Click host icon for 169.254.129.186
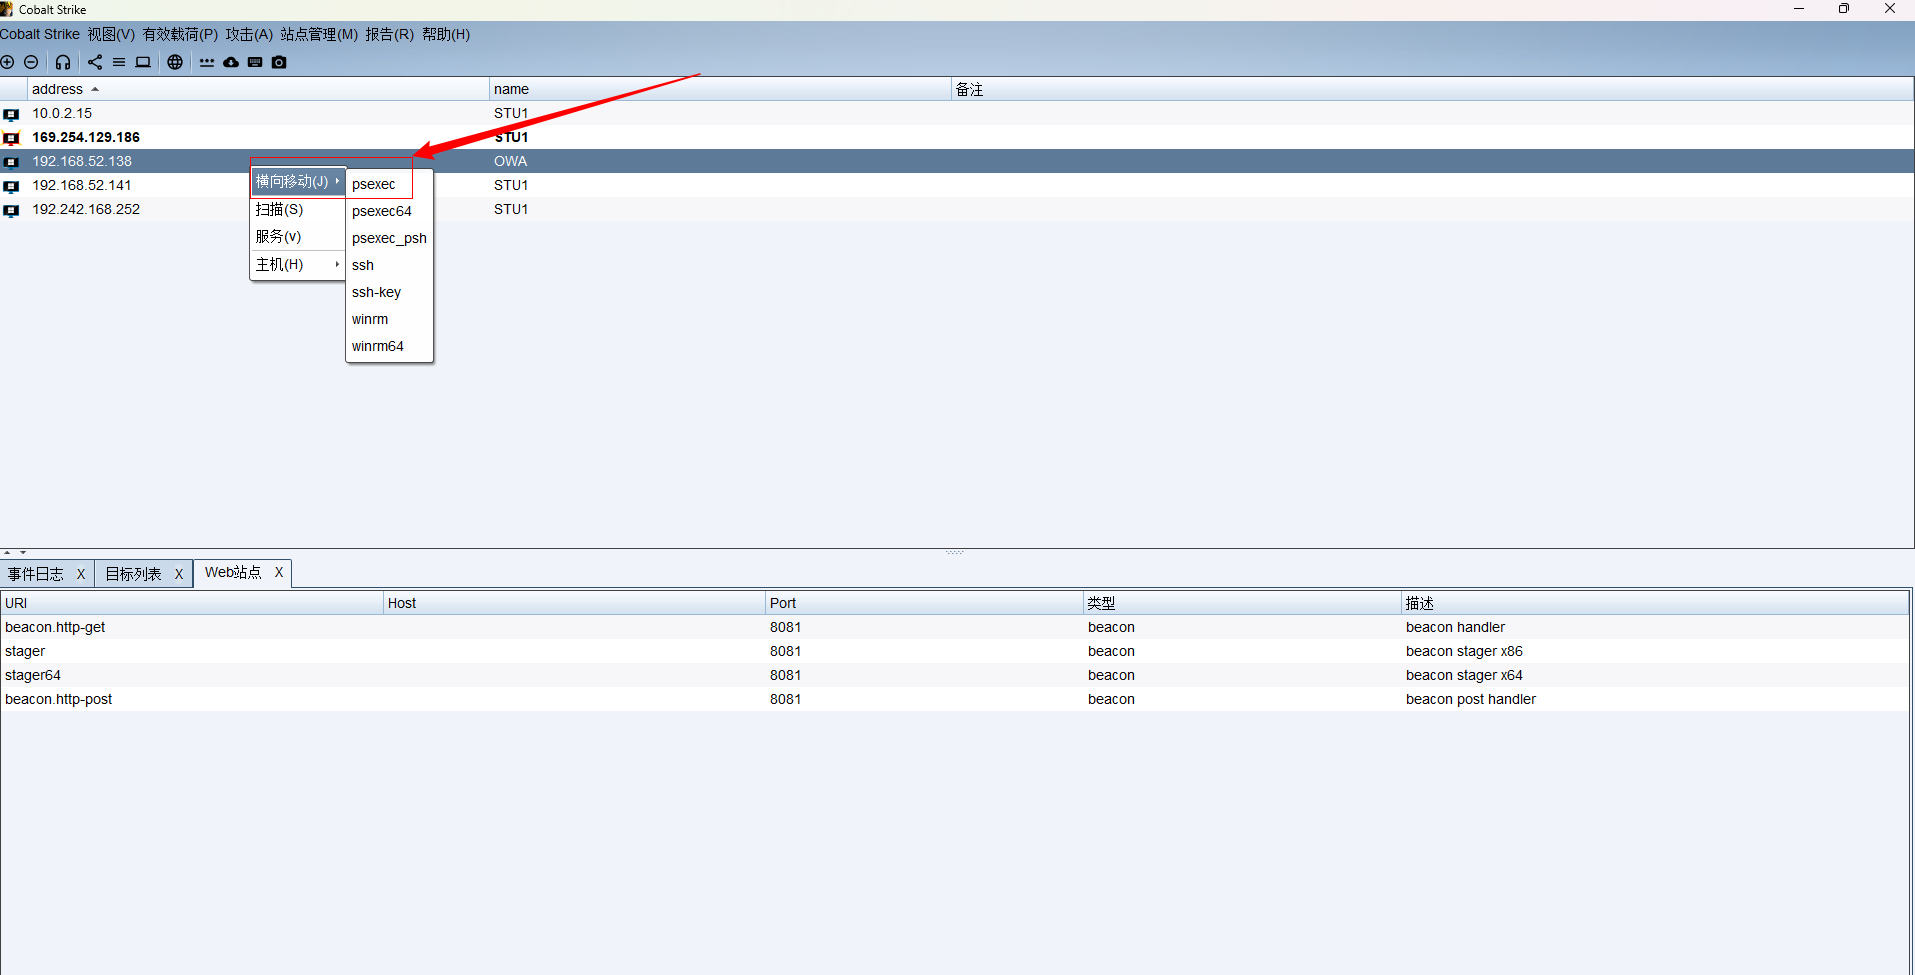 click(11, 138)
